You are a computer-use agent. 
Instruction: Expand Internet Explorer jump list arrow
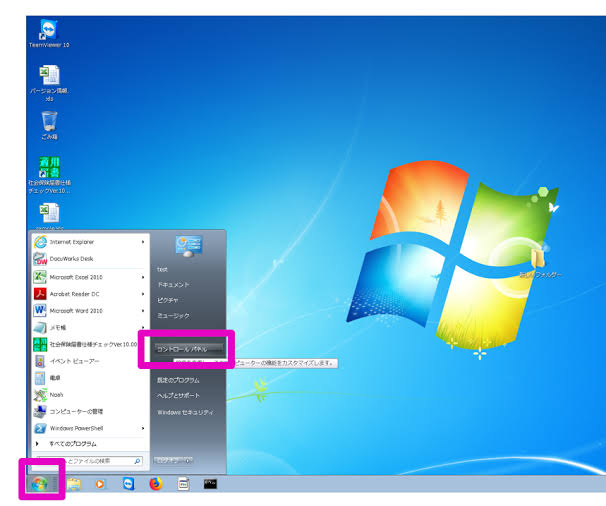point(143,242)
